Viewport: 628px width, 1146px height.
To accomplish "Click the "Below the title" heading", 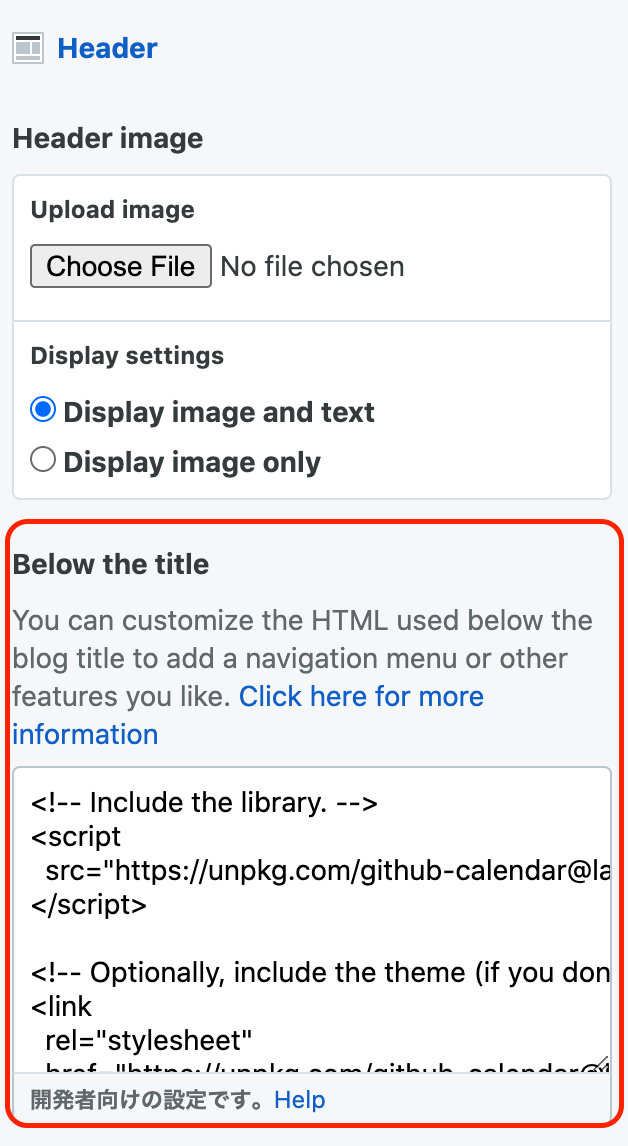I will coord(110,564).
